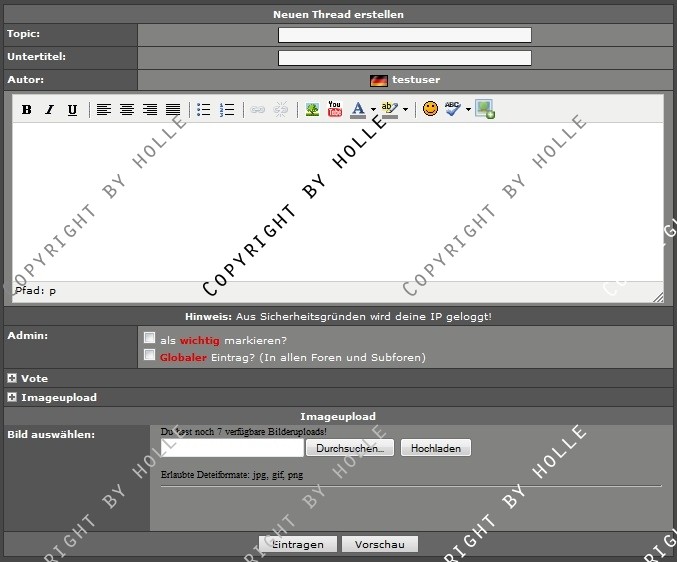
Task: Check 'Globaler Eintrag?' box
Action: click(149, 355)
